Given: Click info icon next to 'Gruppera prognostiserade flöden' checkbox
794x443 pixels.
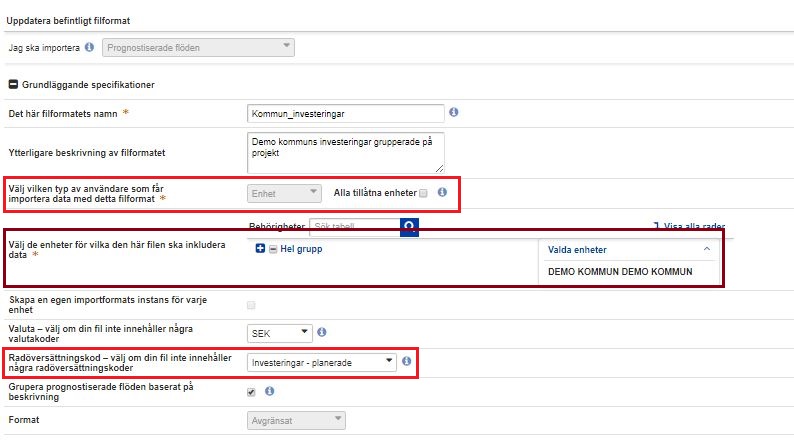Looking at the screenshot, I should (270, 392).
